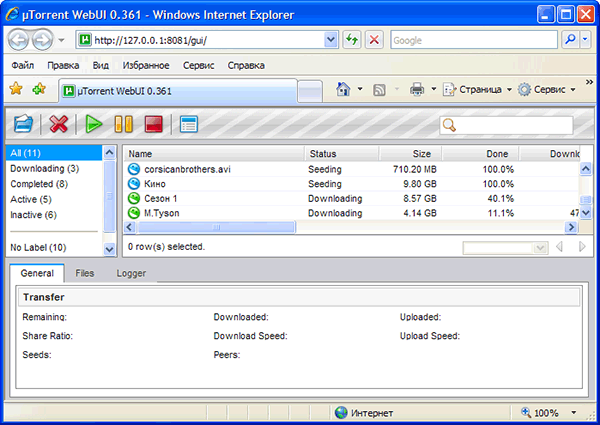This screenshot has height=425, width=600.
Task: Sort by Status column header
Action: point(342,154)
